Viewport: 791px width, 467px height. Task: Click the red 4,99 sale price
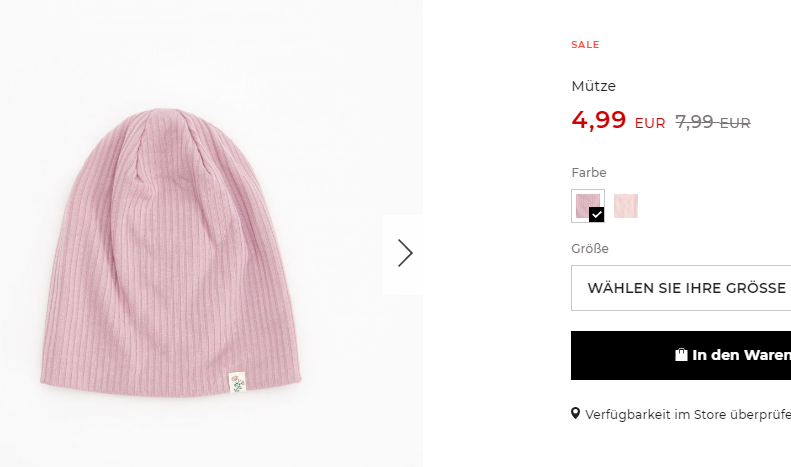[x=598, y=120]
